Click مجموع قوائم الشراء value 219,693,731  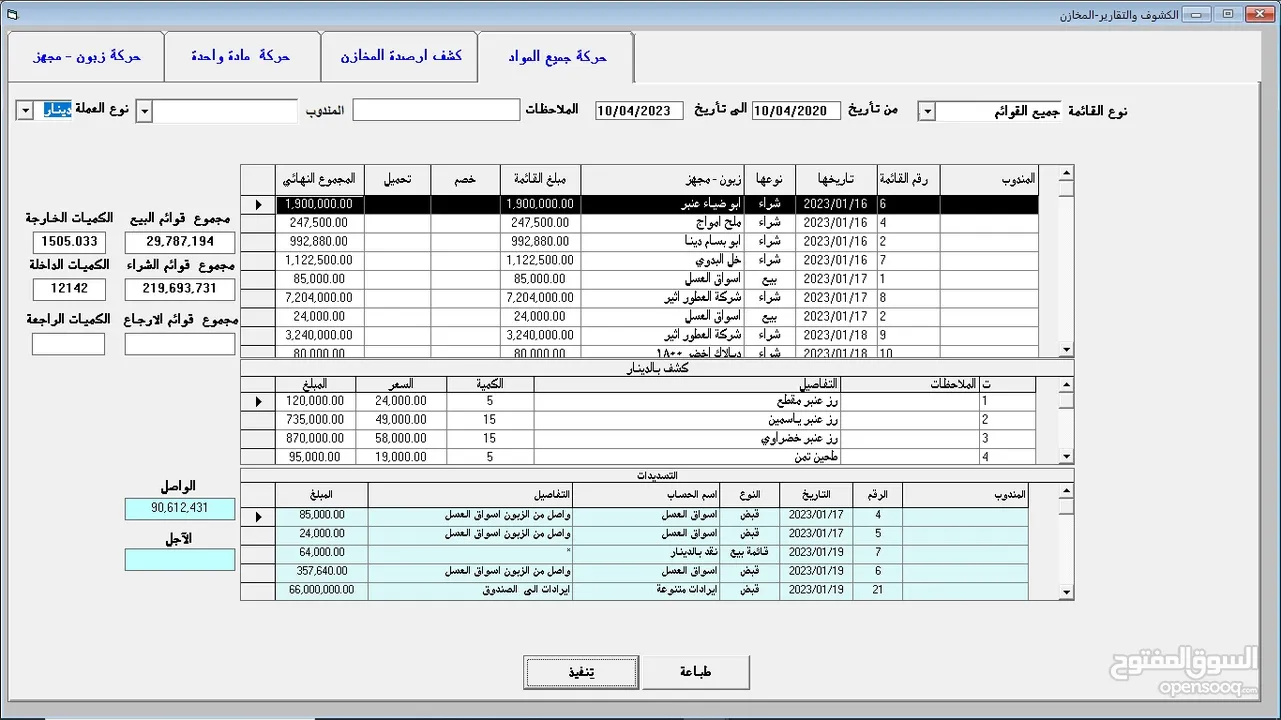coord(180,289)
